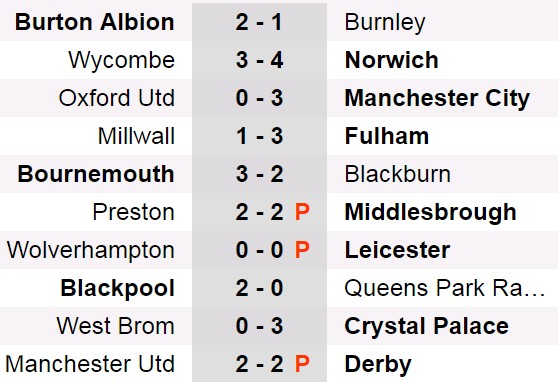Open the Burnley team page
This screenshot has height=382, width=558.
coord(385,23)
